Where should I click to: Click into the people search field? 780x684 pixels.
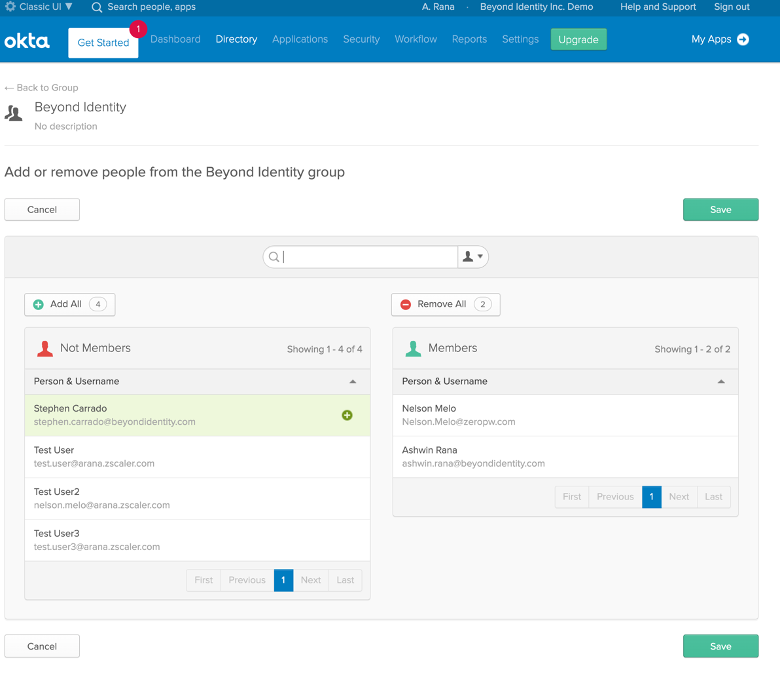tap(365, 257)
